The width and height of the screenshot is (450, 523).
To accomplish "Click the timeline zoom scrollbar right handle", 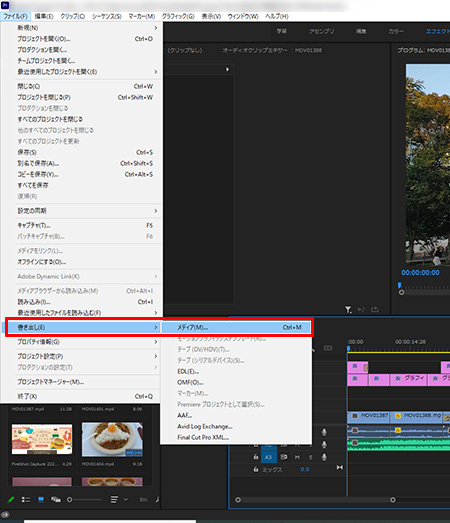I will 393,500.
